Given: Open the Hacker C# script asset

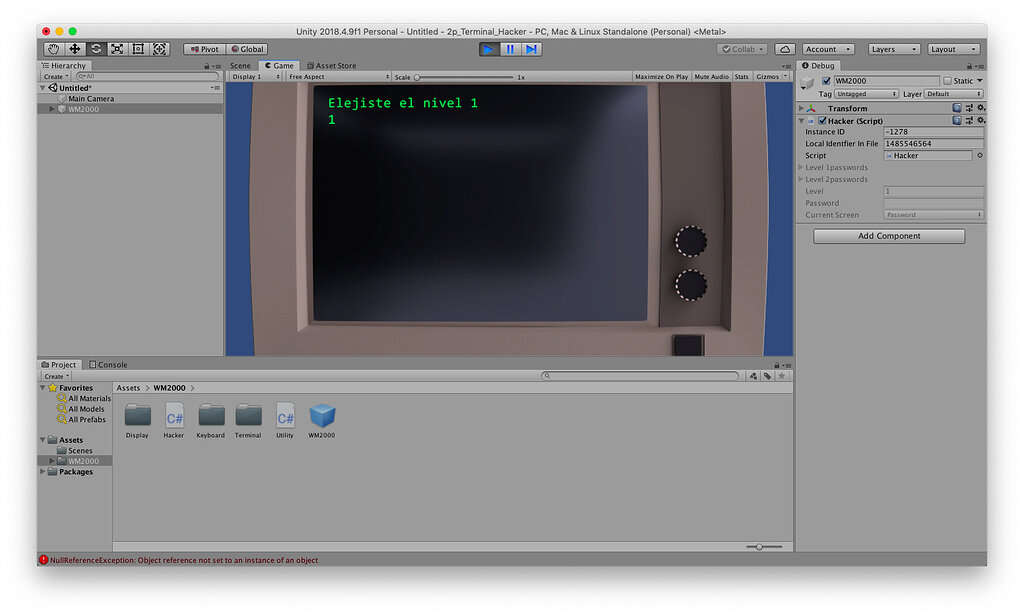Looking at the screenshot, I should pos(174,420).
